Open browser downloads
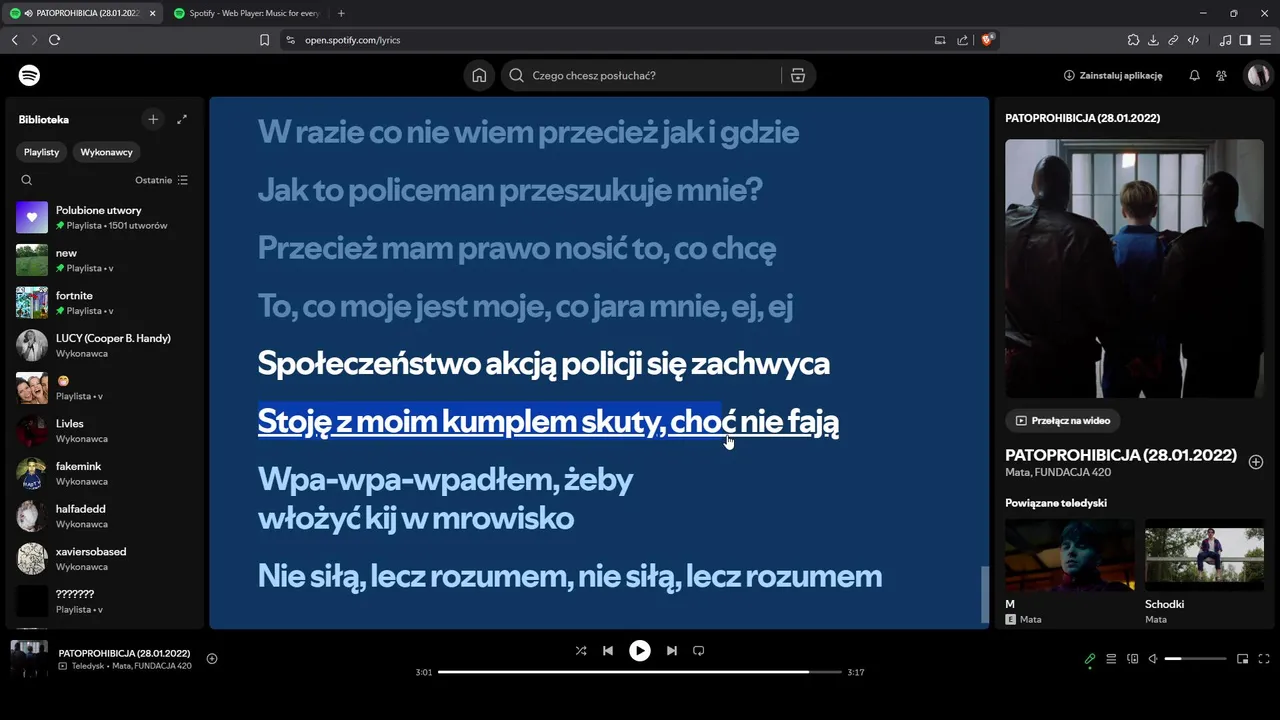Screen dimensions: 1280x720 (1153, 40)
